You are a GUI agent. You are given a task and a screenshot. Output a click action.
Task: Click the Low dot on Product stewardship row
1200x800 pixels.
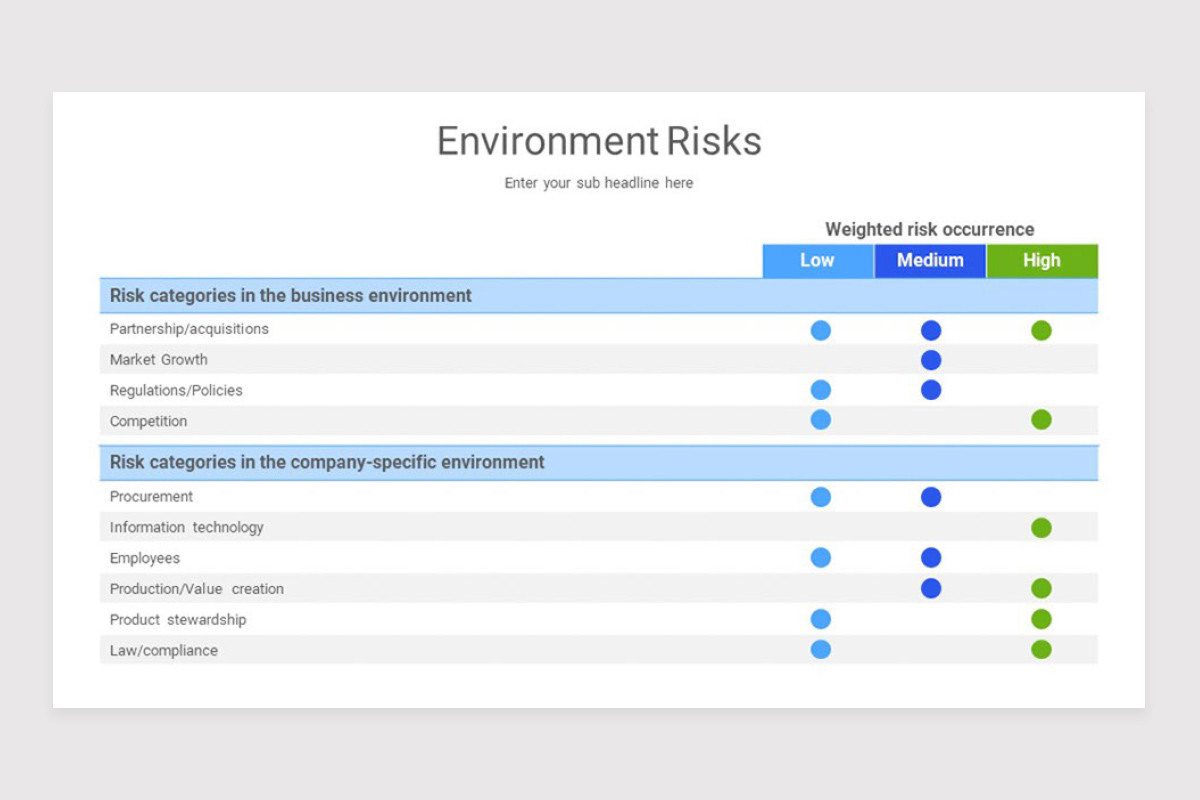pos(820,619)
